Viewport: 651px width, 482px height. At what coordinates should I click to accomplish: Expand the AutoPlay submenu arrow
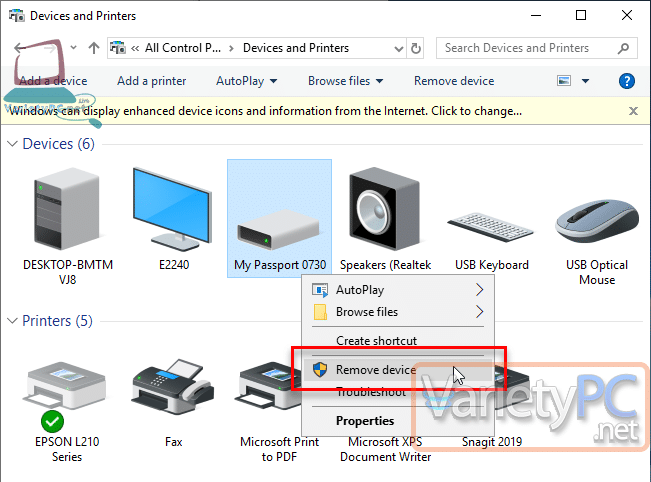[x=480, y=290]
